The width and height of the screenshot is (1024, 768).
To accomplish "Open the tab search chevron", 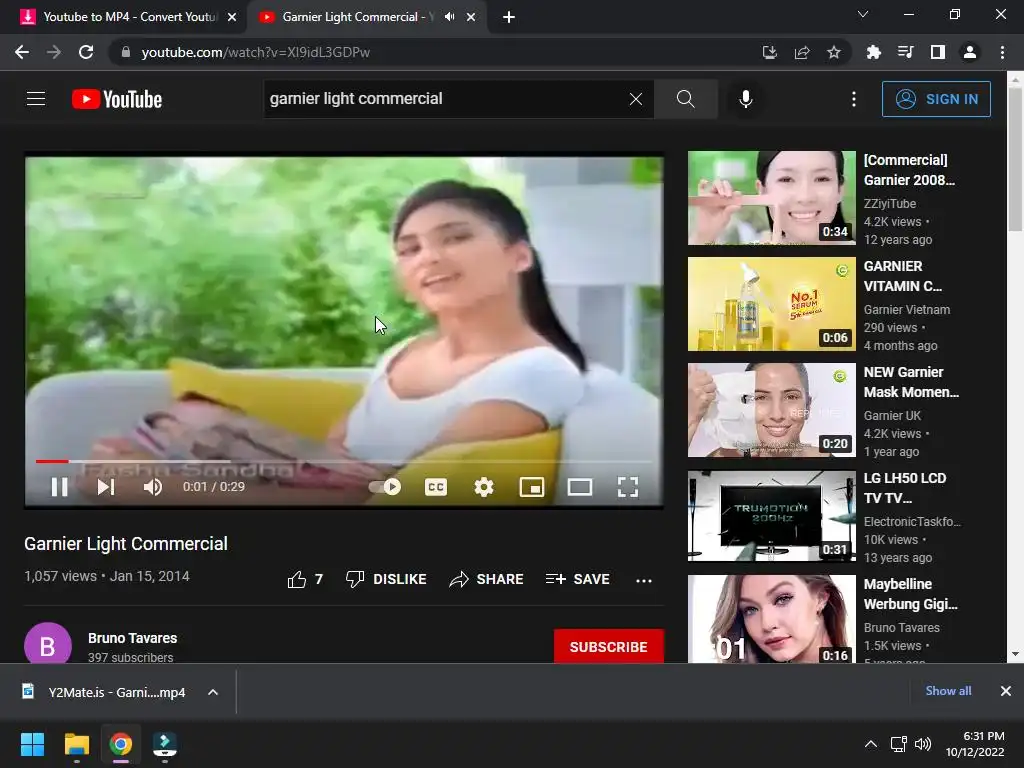I will (863, 14).
